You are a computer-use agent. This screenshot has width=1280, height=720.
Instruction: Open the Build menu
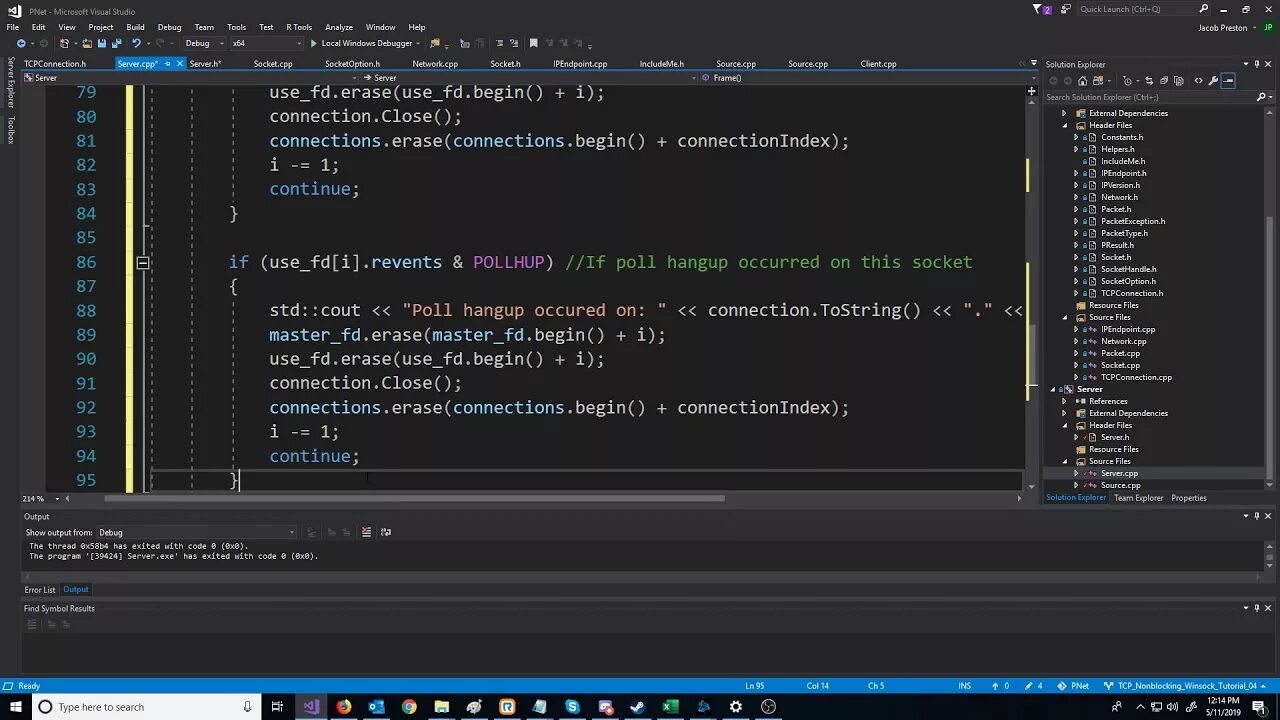135,27
